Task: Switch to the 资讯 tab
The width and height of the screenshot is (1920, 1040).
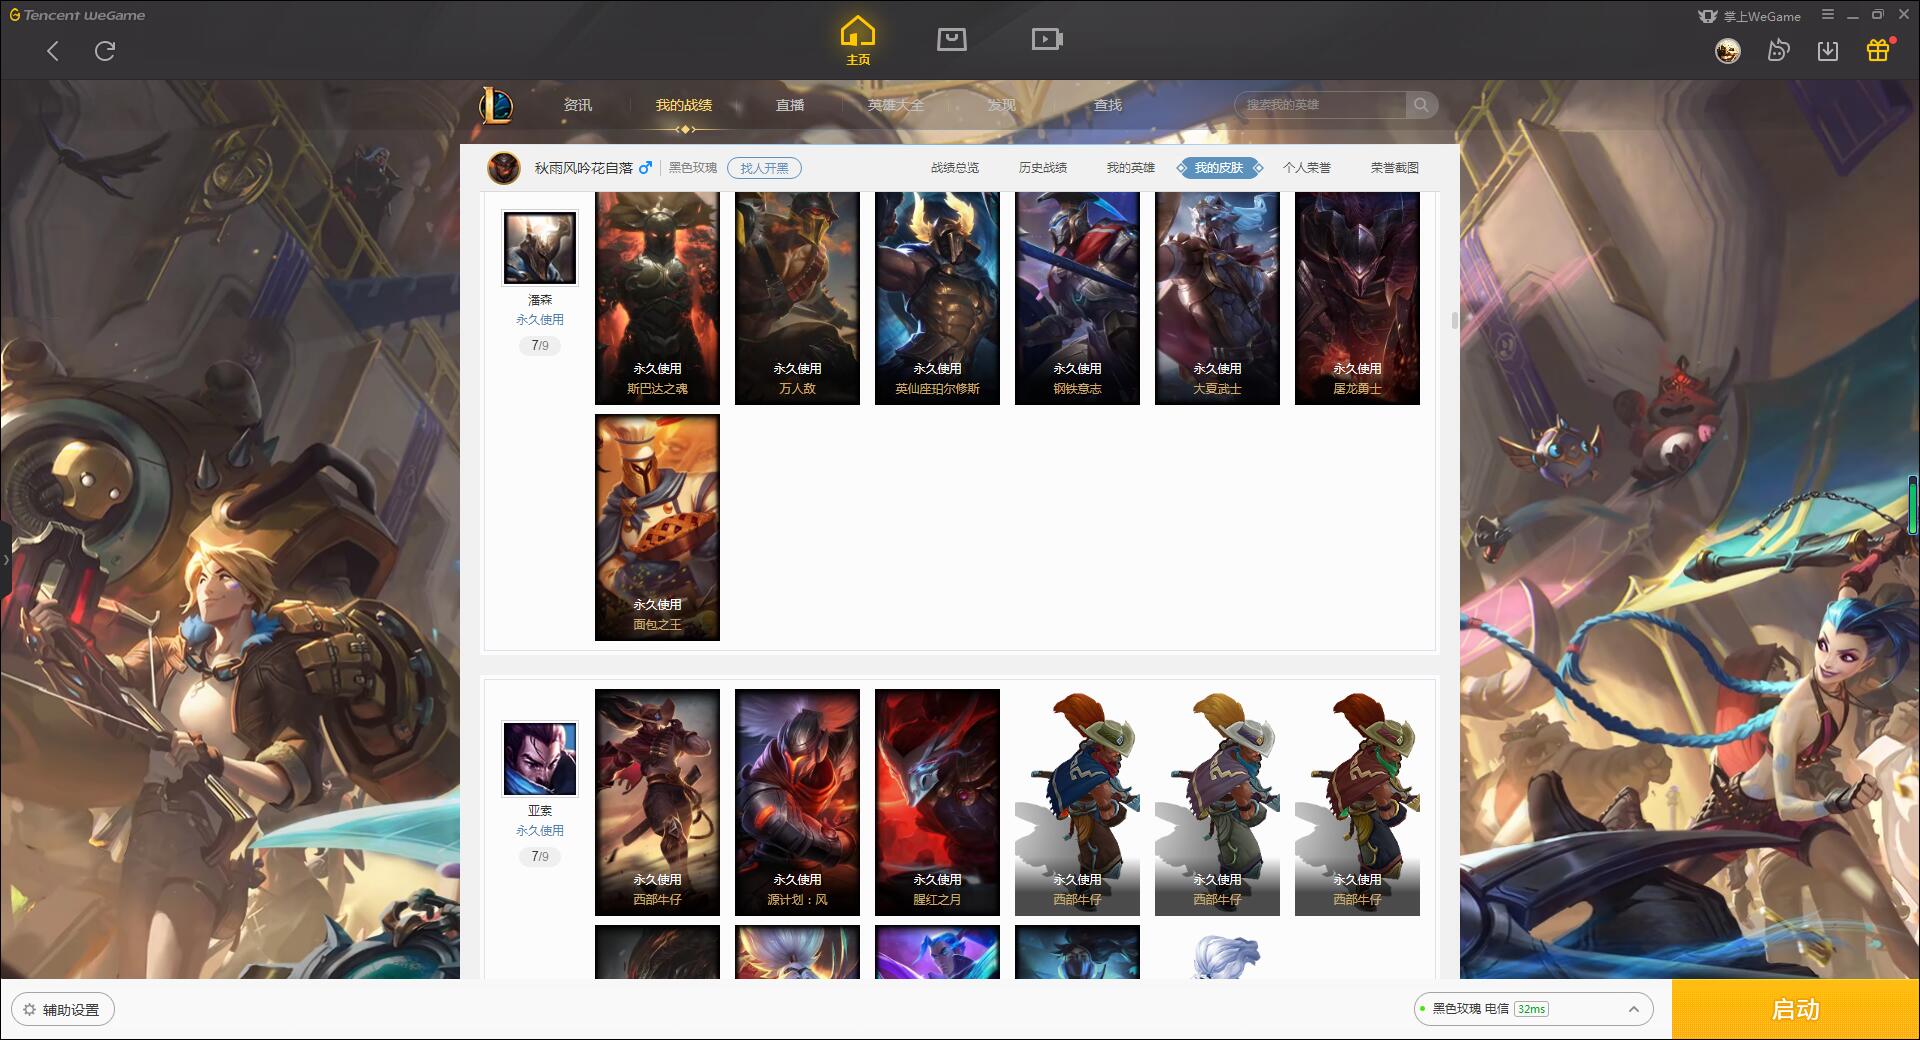Action: (x=577, y=105)
